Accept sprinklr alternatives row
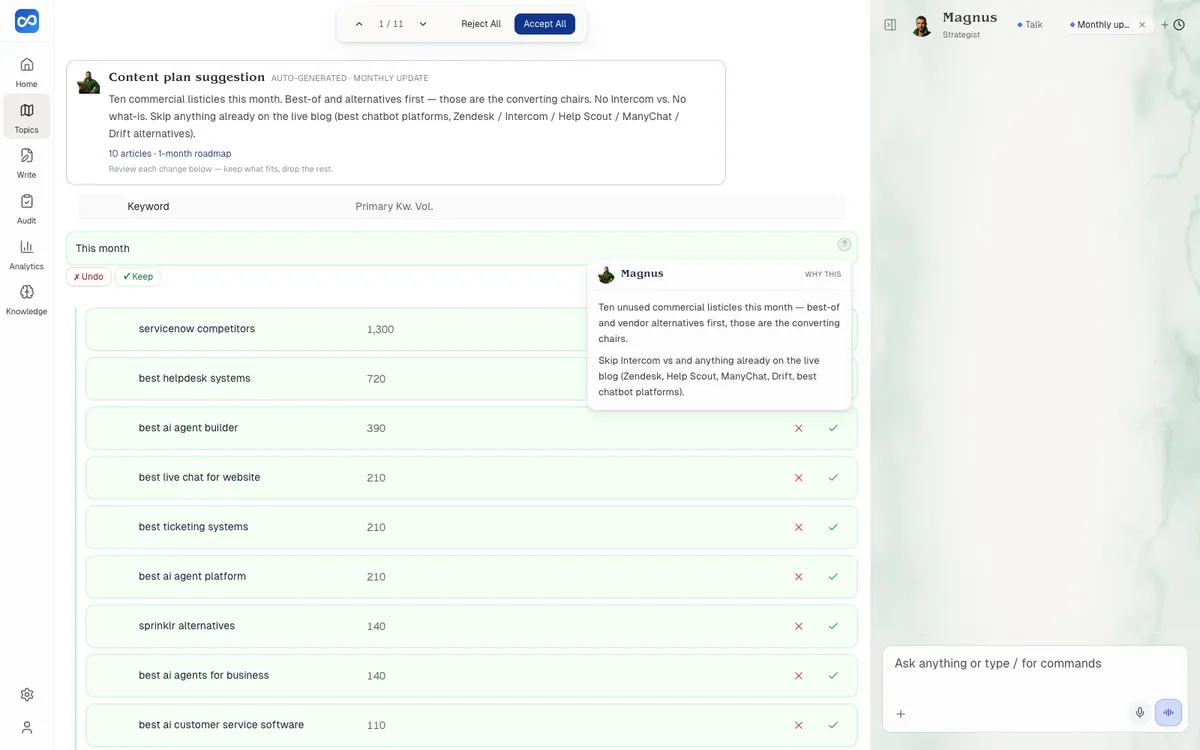1200x750 pixels. tap(833, 626)
